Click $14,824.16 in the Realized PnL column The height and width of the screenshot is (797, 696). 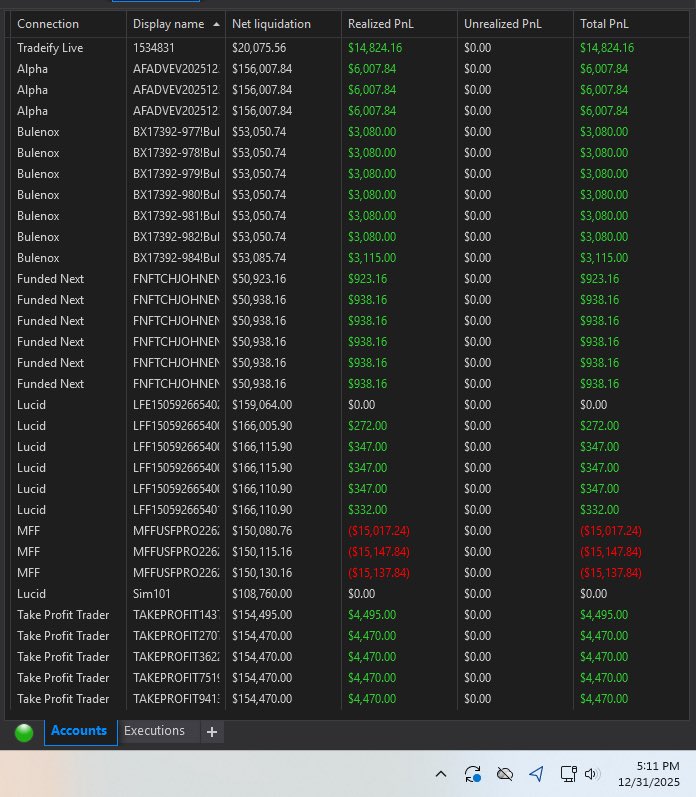pyautogui.click(x=375, y=48)
